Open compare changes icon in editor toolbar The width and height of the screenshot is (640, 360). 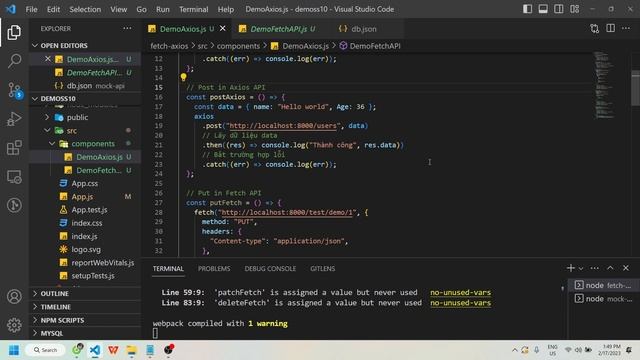click(595, 29)
